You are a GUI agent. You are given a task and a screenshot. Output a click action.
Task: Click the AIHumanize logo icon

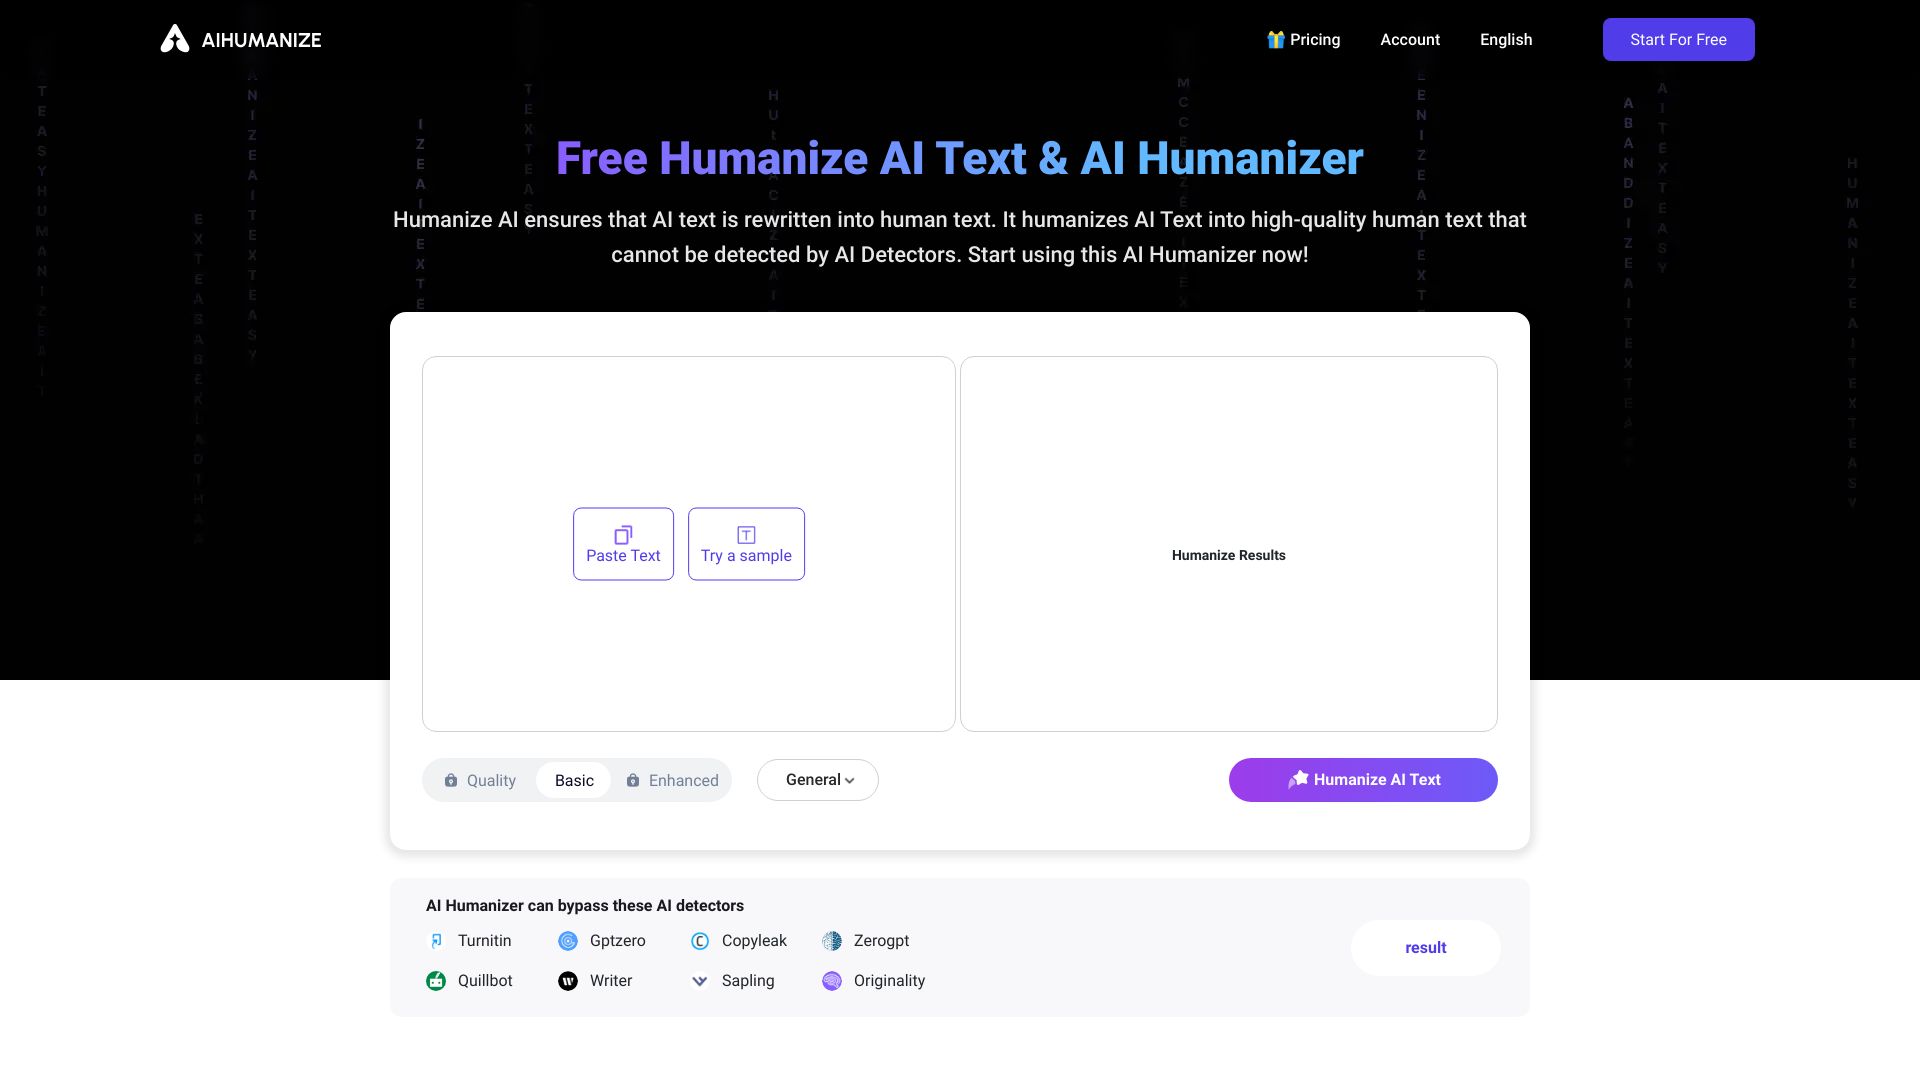click(173, 40)
